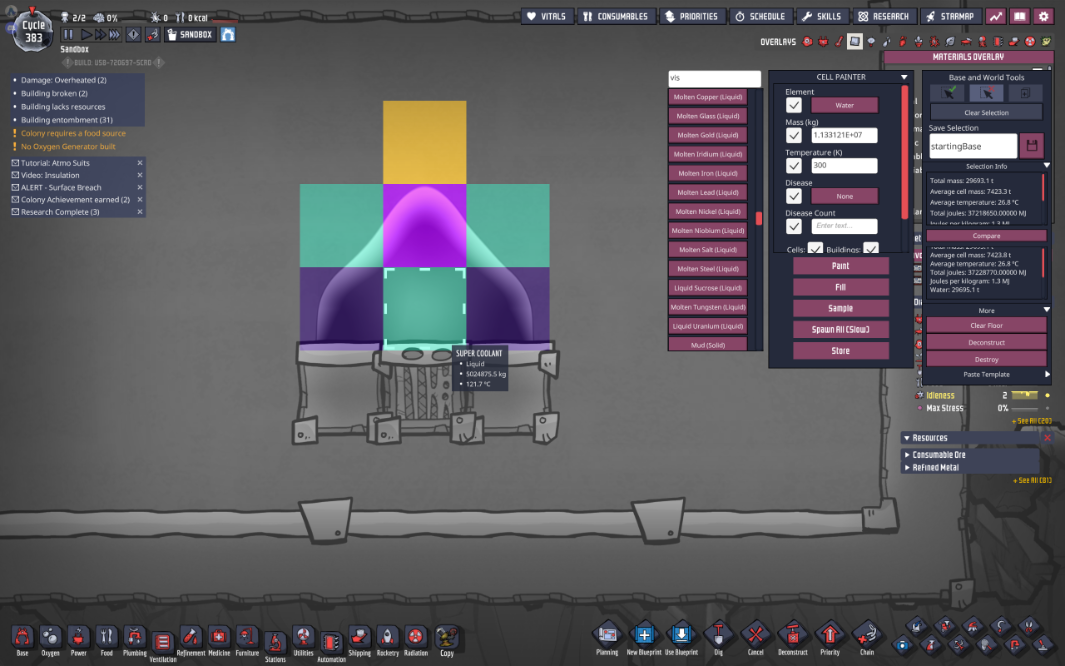Toggle the Element checkbox in Cell Painter
Viewport: 1065px width, 666px height.
point(793,105)
